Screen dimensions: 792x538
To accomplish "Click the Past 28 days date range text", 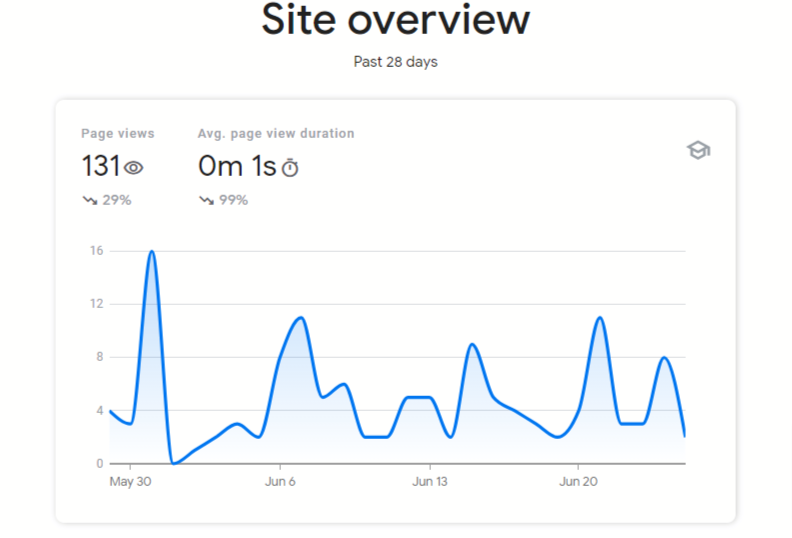I will 395,62.
